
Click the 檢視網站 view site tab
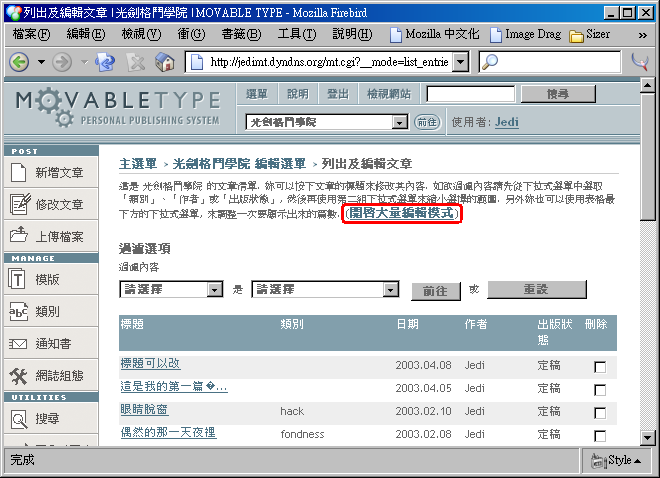[x=389, y=94]
